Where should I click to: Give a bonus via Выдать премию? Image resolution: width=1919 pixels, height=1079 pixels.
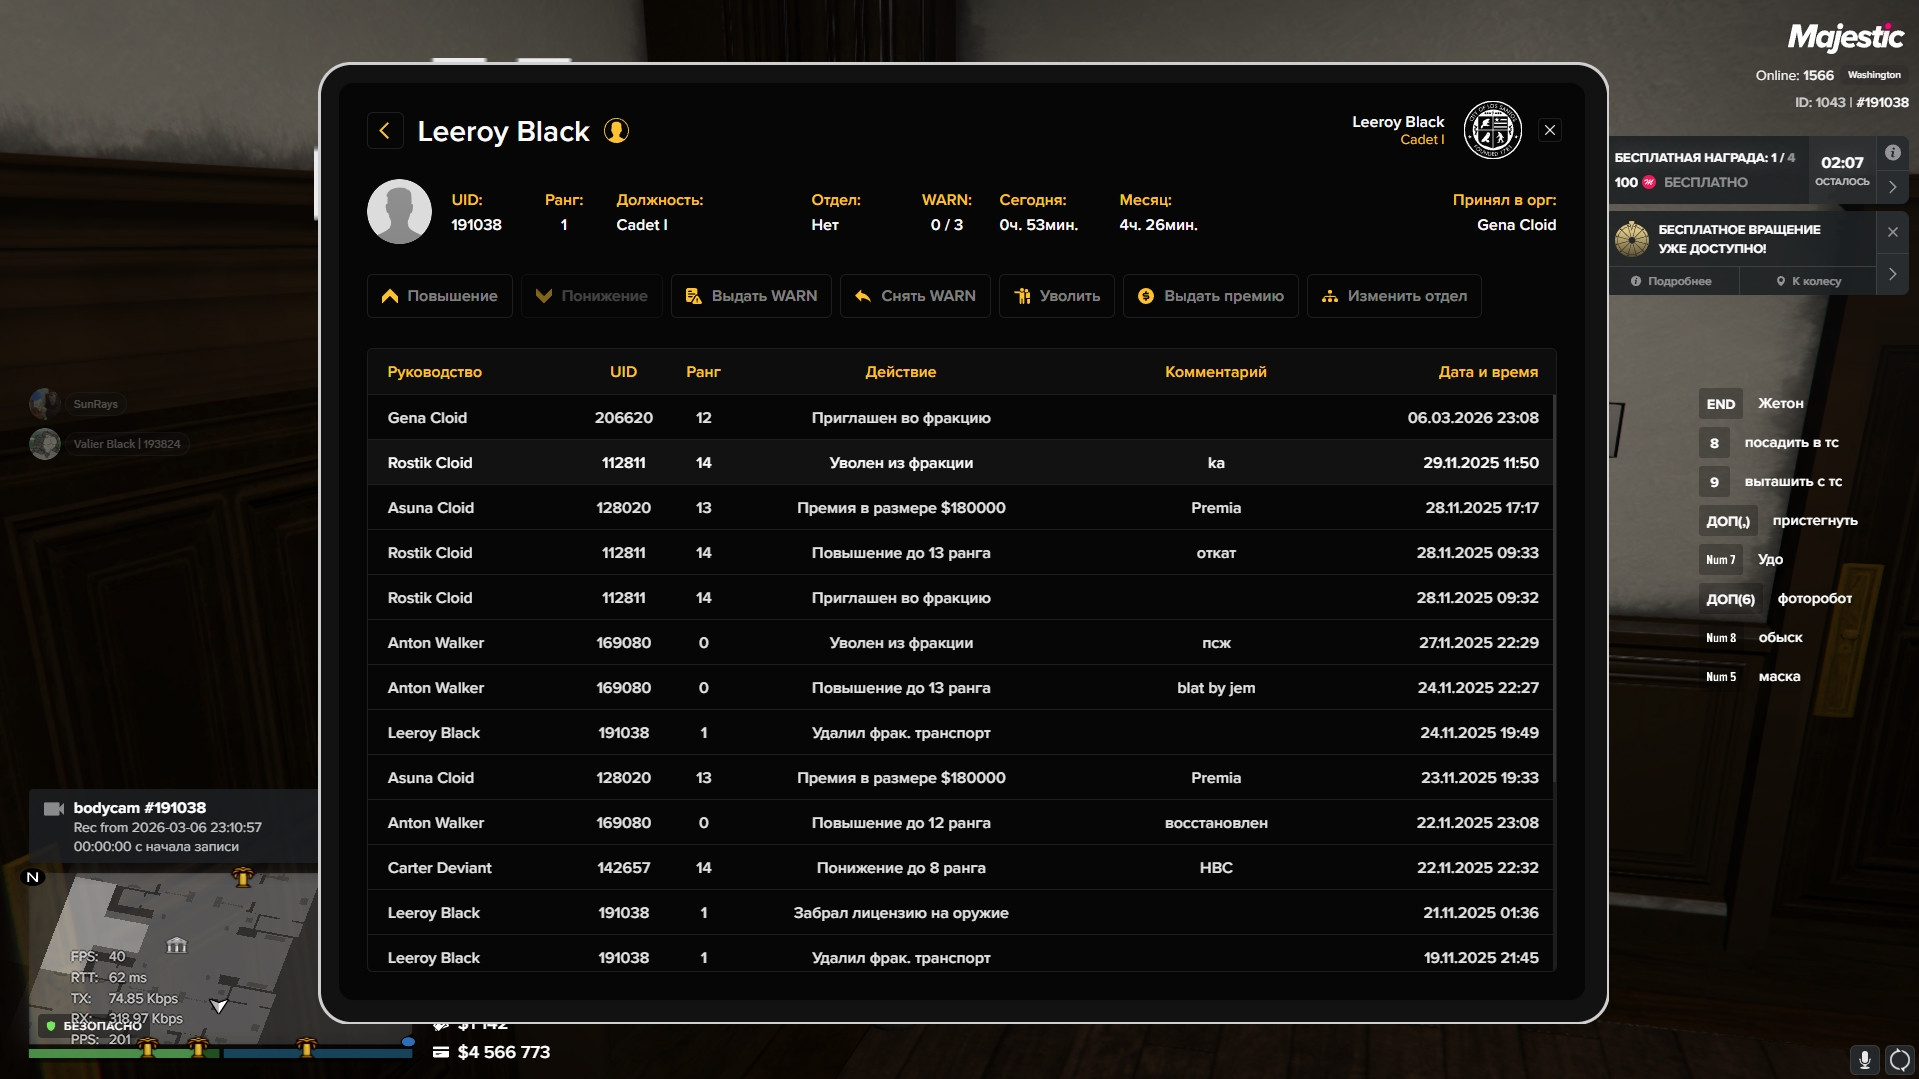point(1211,296)
